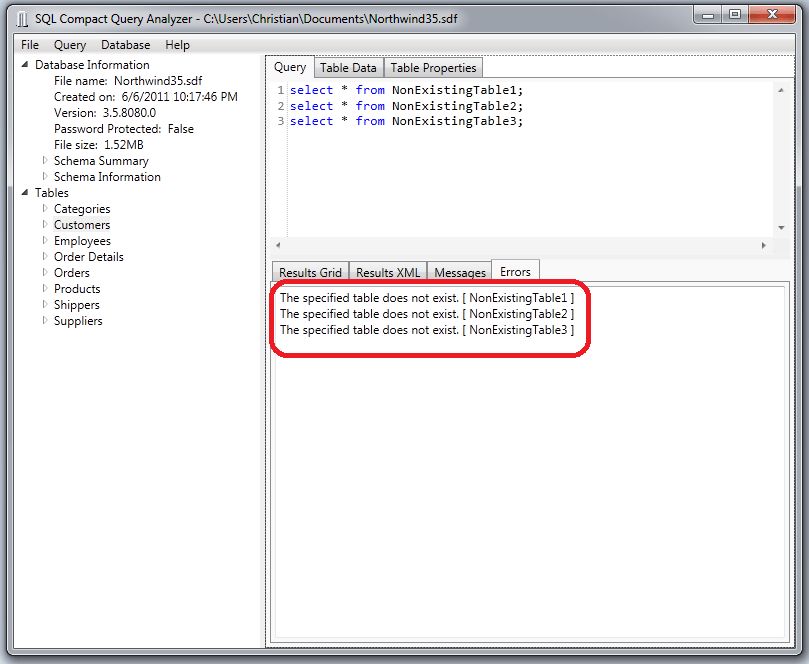Screen dimensions: 809x664
Task: Expand the Categories table arrow
Action: click(45, 208)
